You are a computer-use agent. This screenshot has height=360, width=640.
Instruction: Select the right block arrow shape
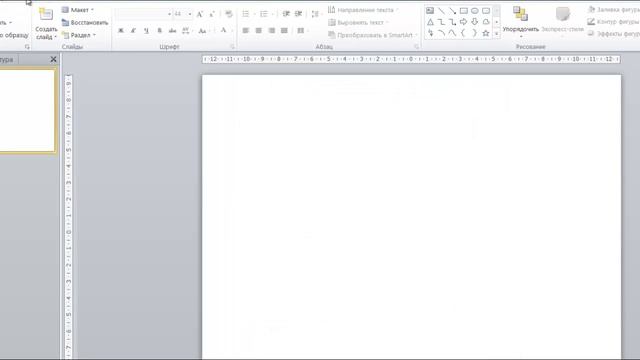point(464,22)
